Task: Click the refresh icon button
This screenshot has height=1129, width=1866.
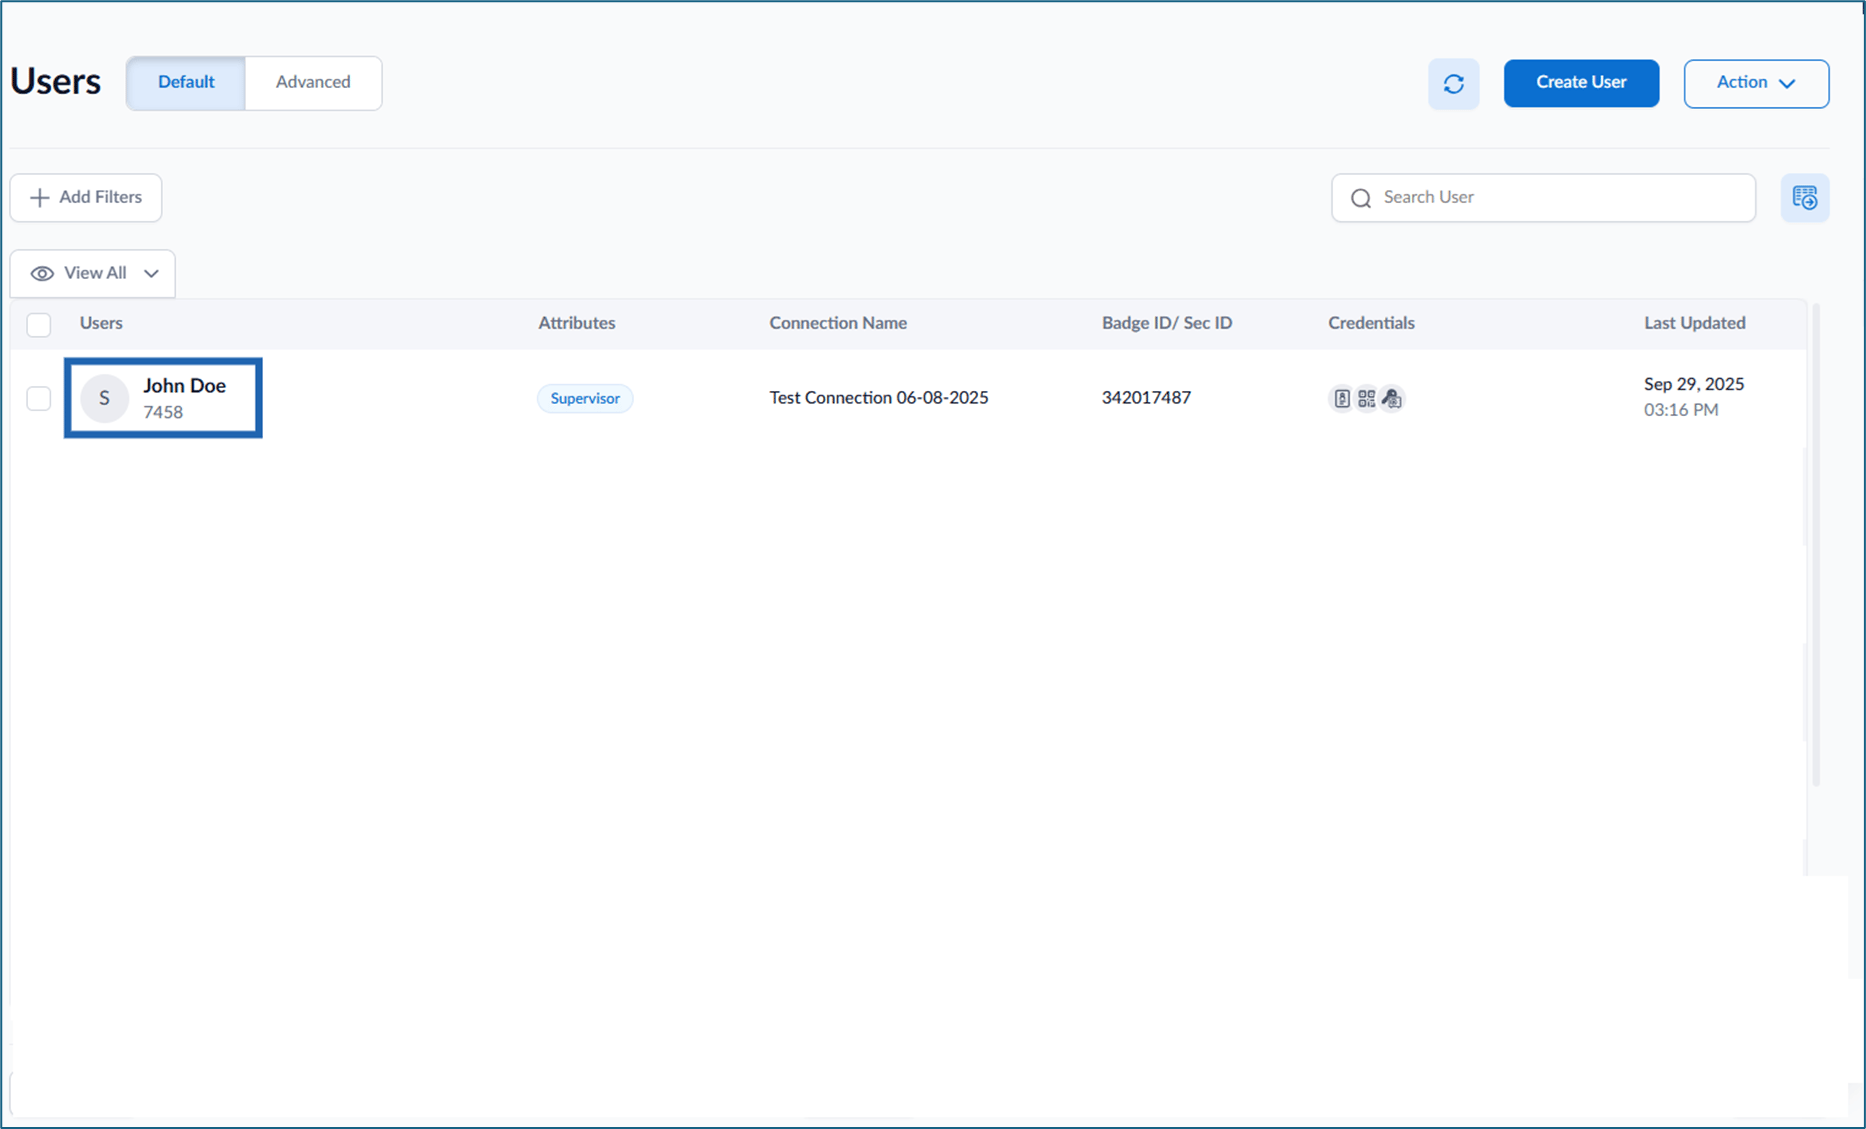Action: (x=1453, y=84)
